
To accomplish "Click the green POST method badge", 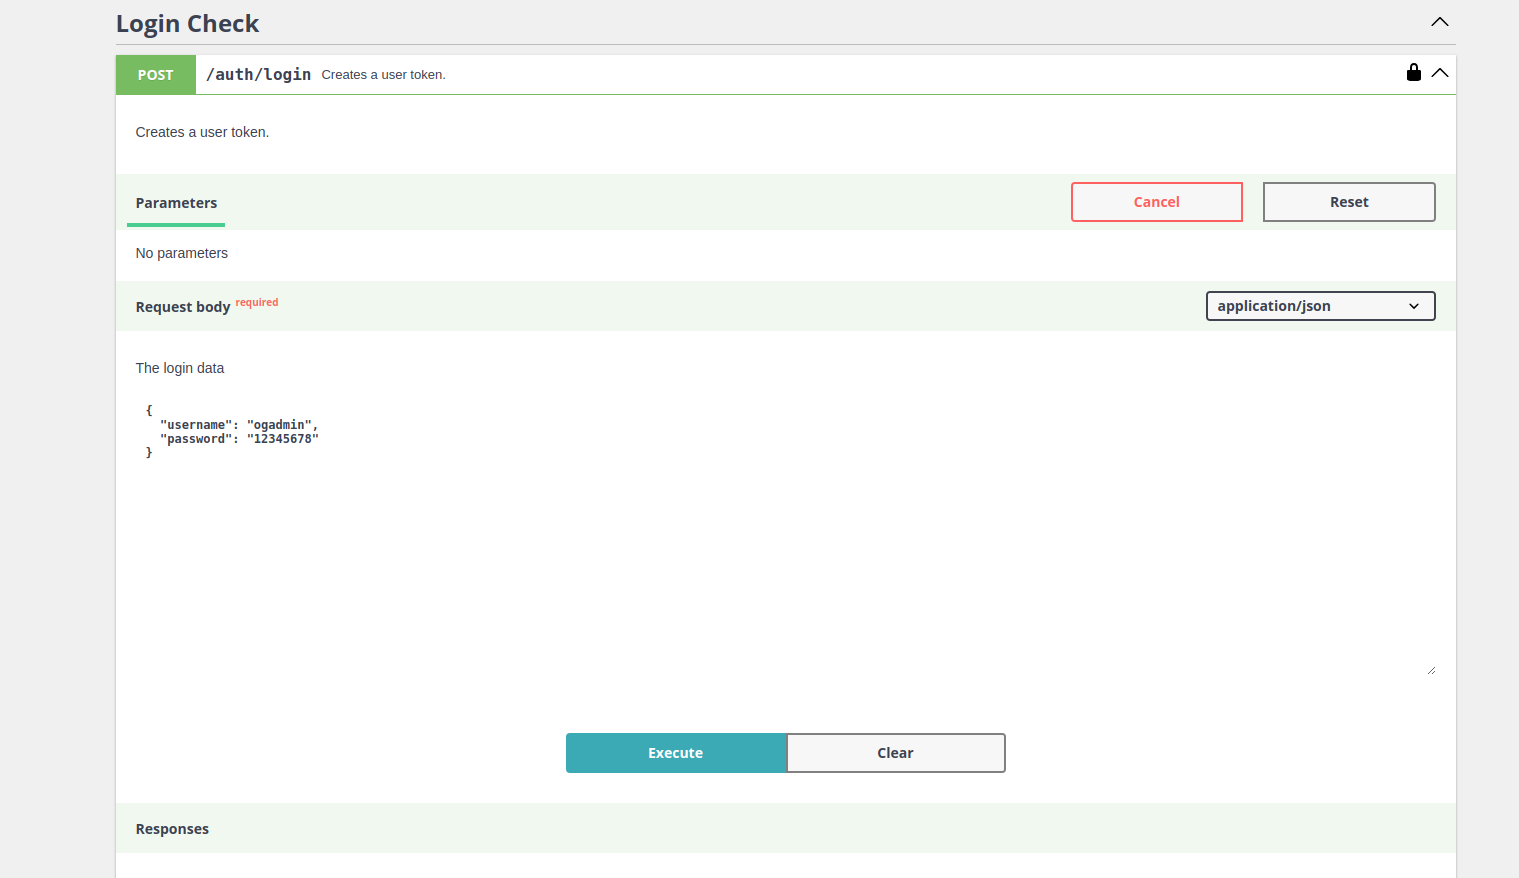I will pyautogui.click(x=156, y=75).
